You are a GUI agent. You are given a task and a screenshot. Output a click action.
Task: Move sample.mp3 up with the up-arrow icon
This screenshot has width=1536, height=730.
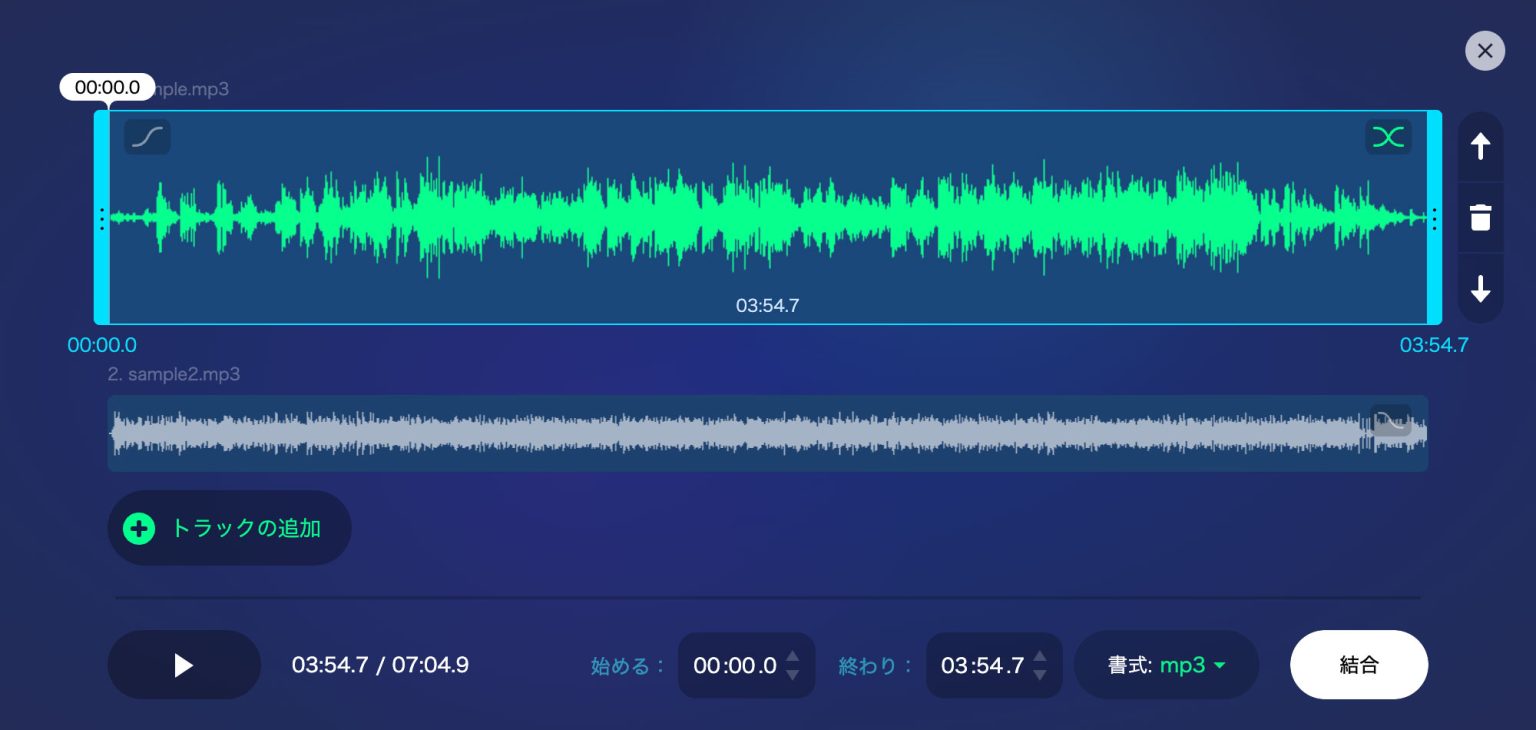point(1481,146)
